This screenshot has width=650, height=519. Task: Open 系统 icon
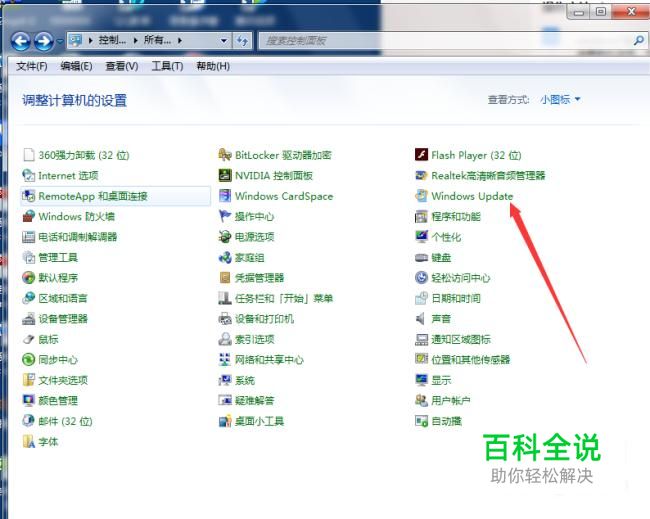coord(225,380)
